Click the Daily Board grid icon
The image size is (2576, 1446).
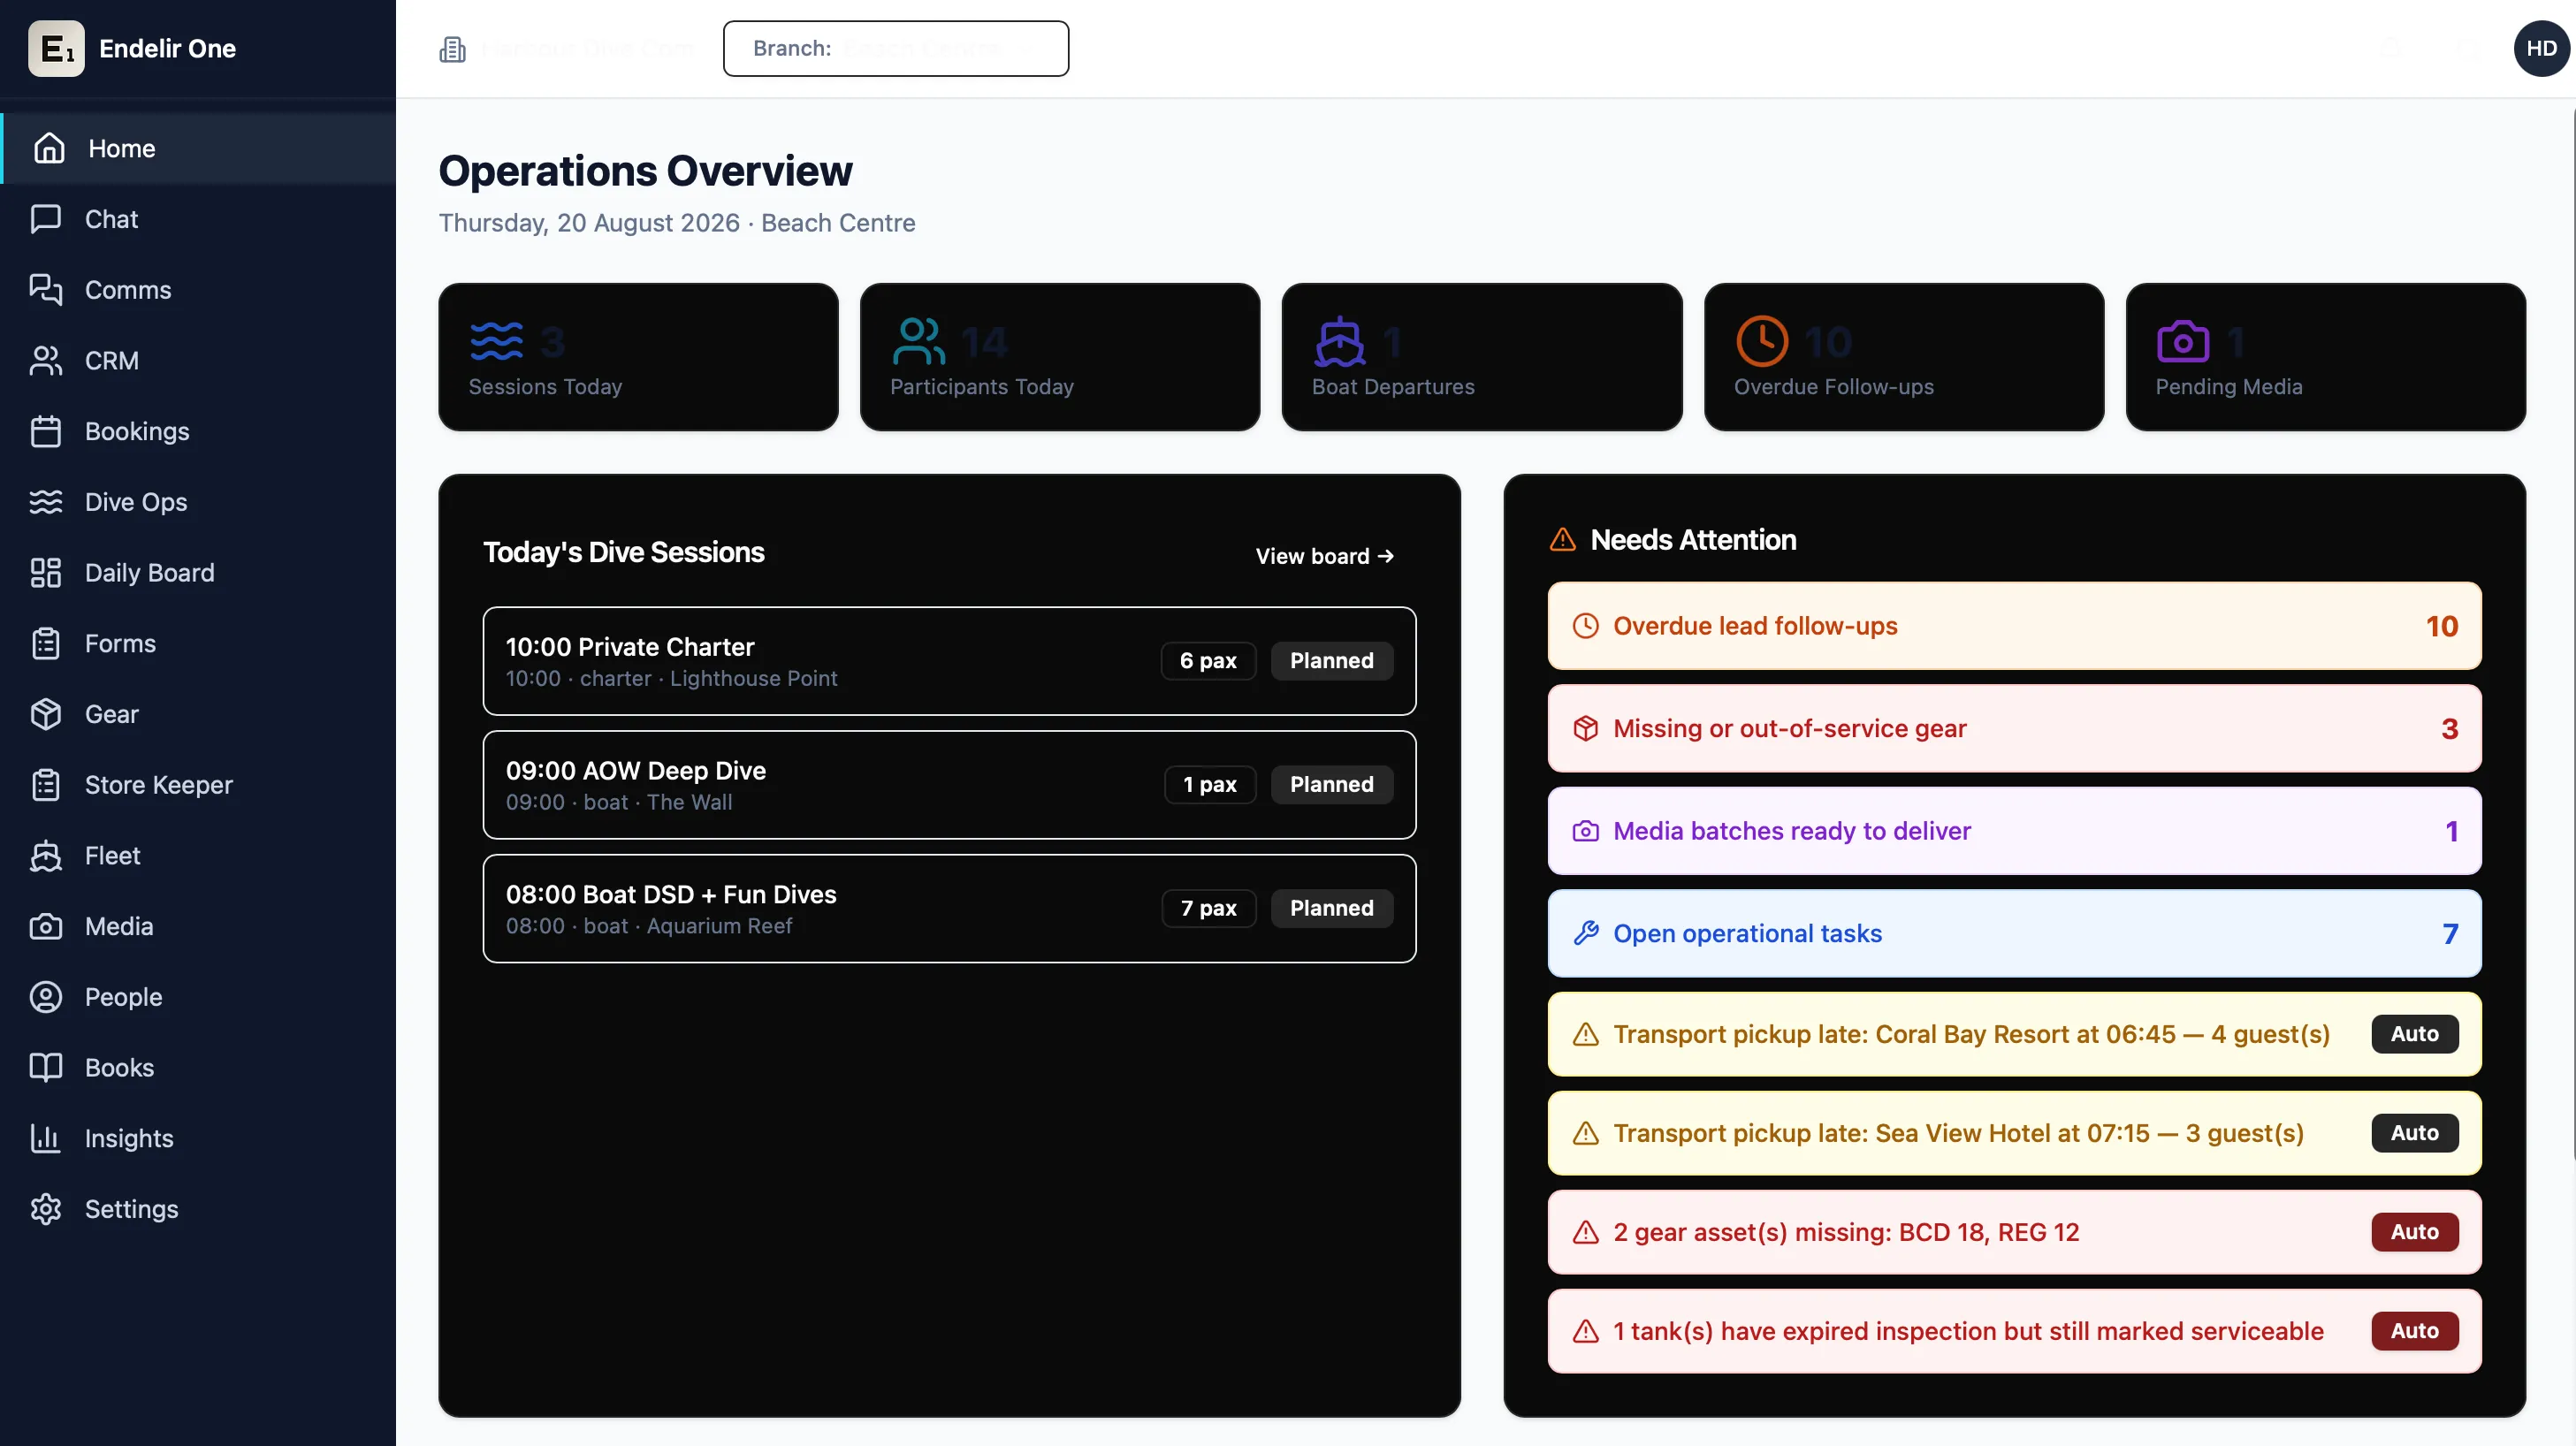pos(46,573)
